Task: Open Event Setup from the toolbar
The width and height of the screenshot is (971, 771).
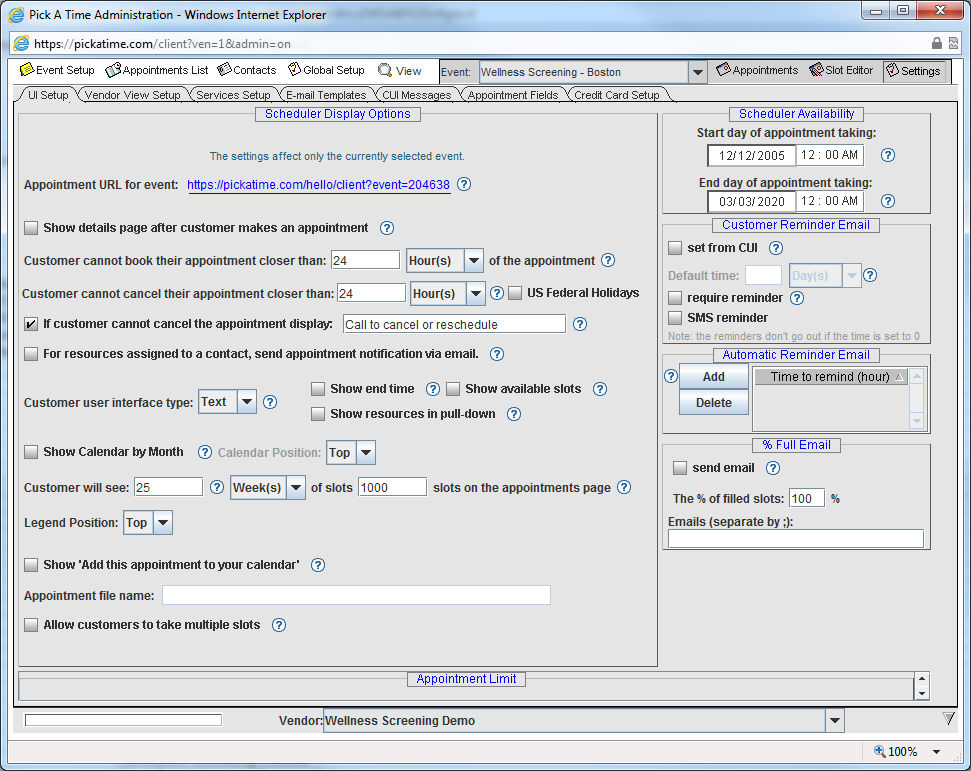Action: (x=57, y=70)
